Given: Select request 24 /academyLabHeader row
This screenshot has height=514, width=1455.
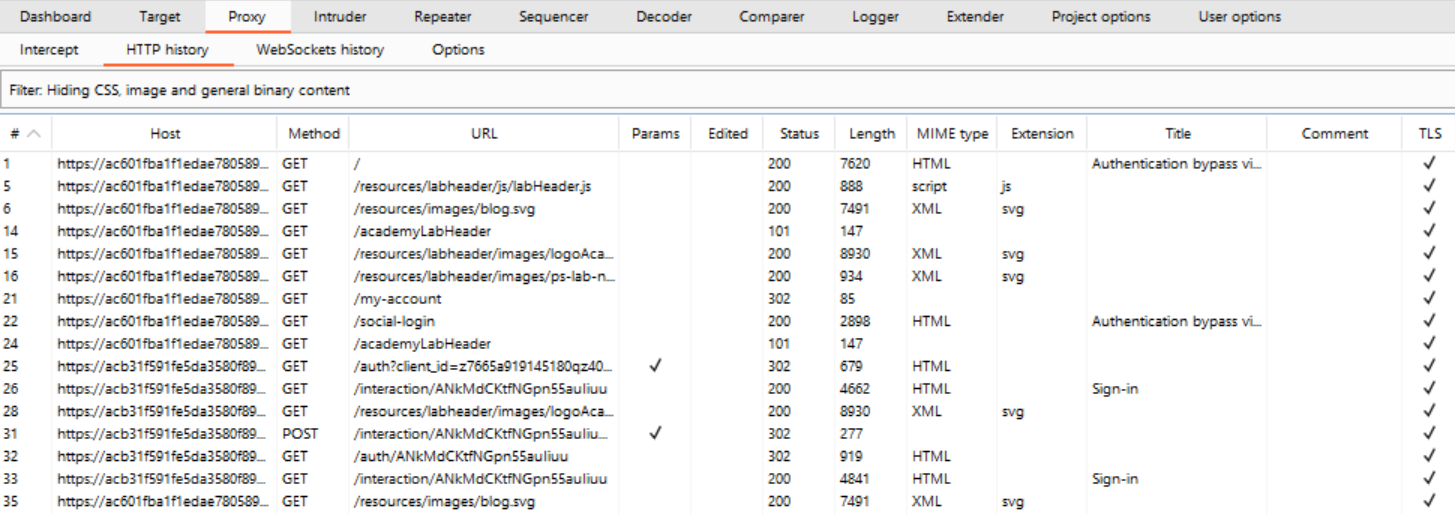Looking at the screenshot, I should [x=727, y=344].
